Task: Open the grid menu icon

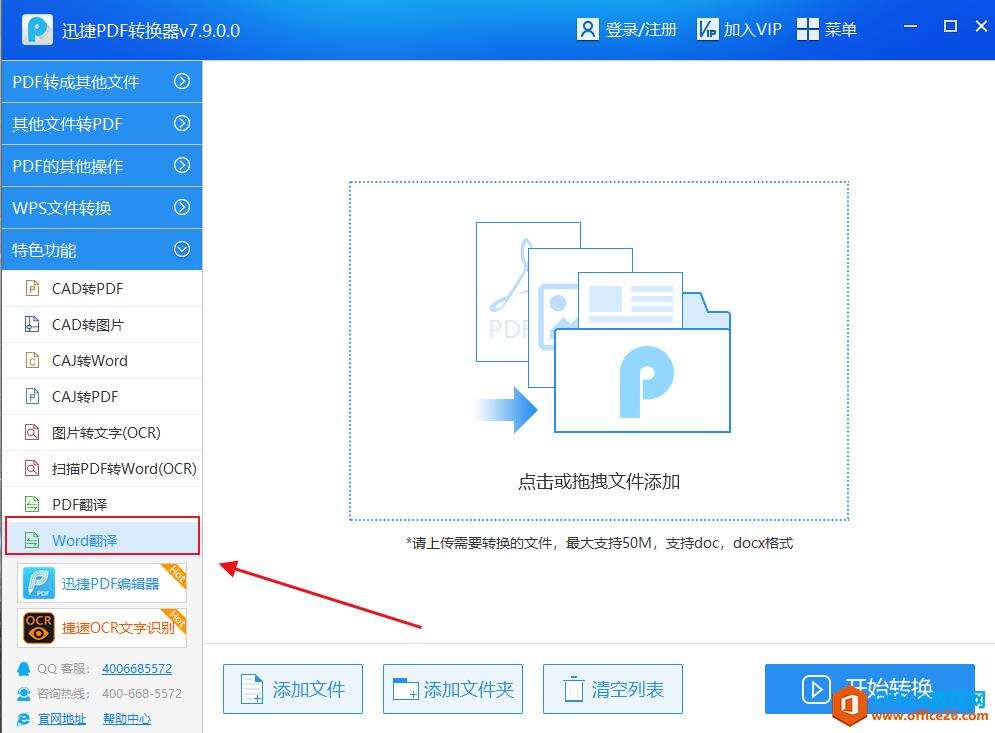Action: (x=807, y=29)
